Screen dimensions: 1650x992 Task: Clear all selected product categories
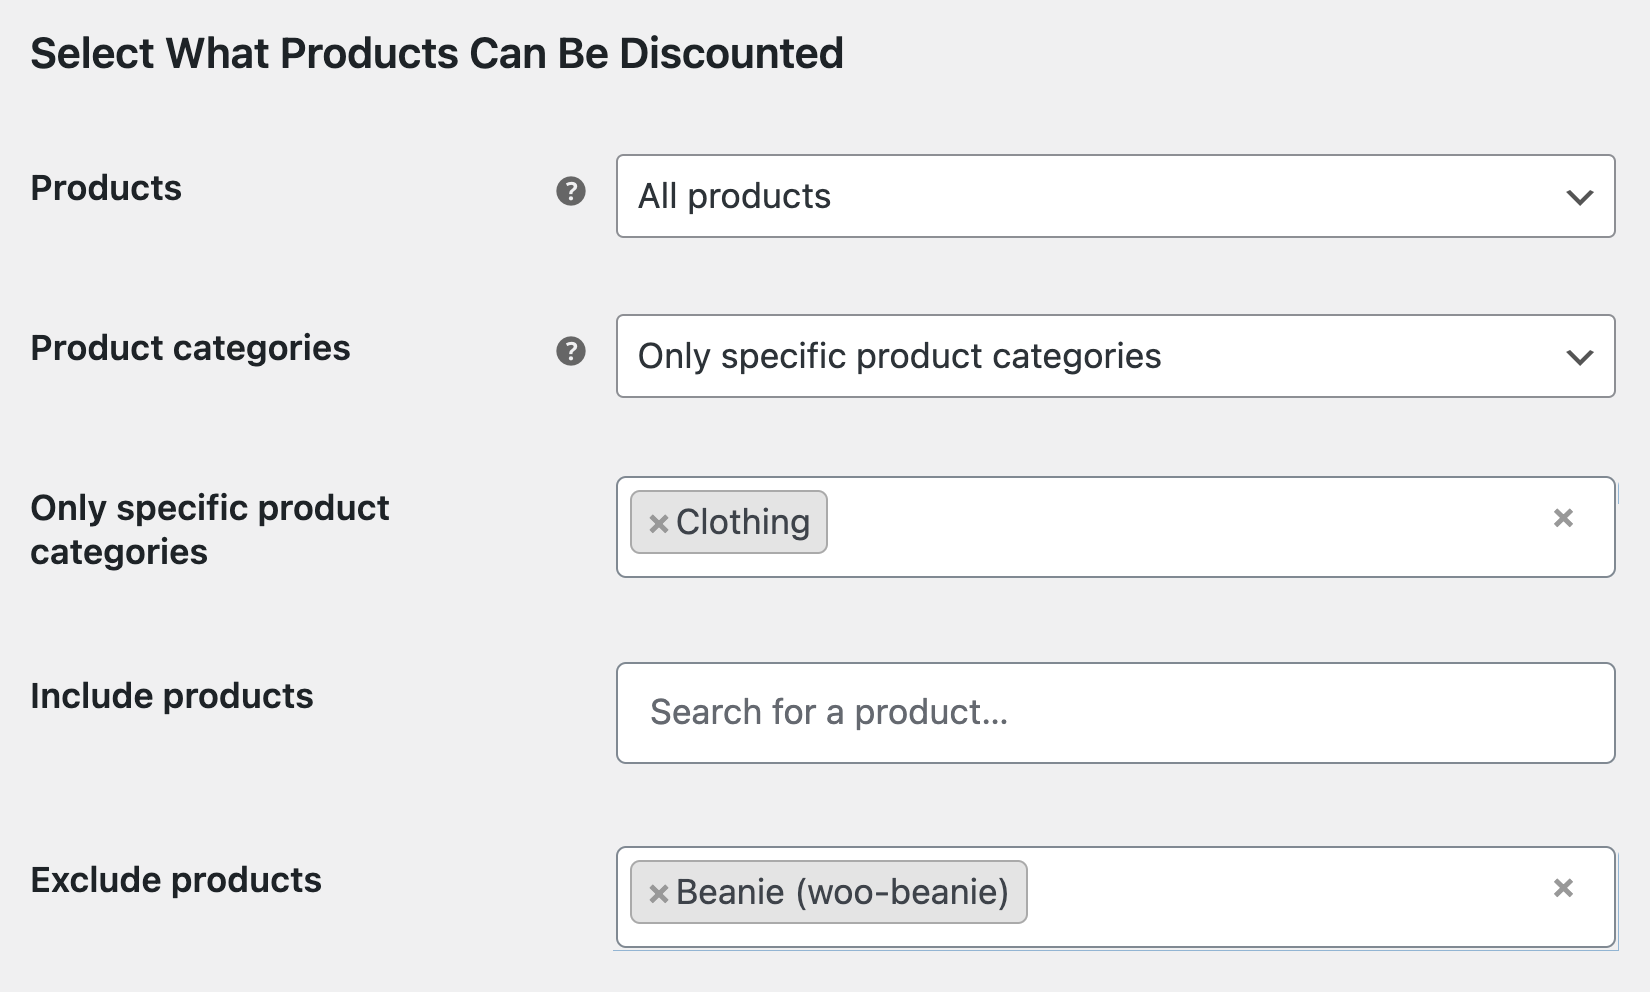pyautogui.click(x=1563, y=517)
